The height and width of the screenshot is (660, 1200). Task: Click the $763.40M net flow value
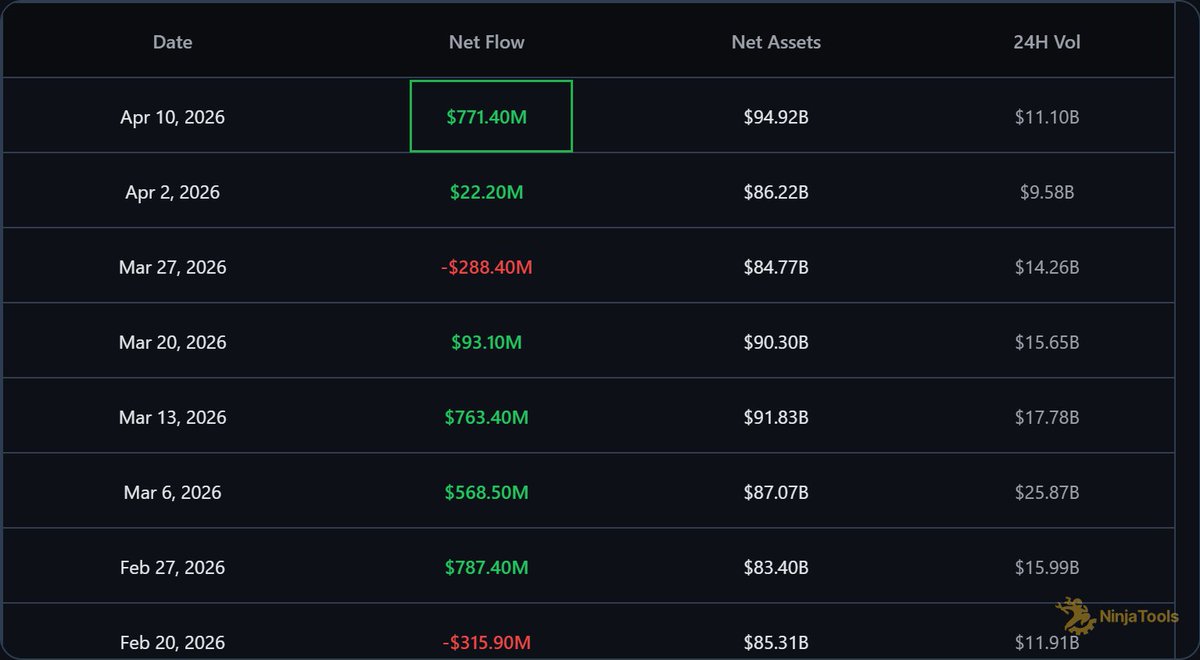point(486,417)
